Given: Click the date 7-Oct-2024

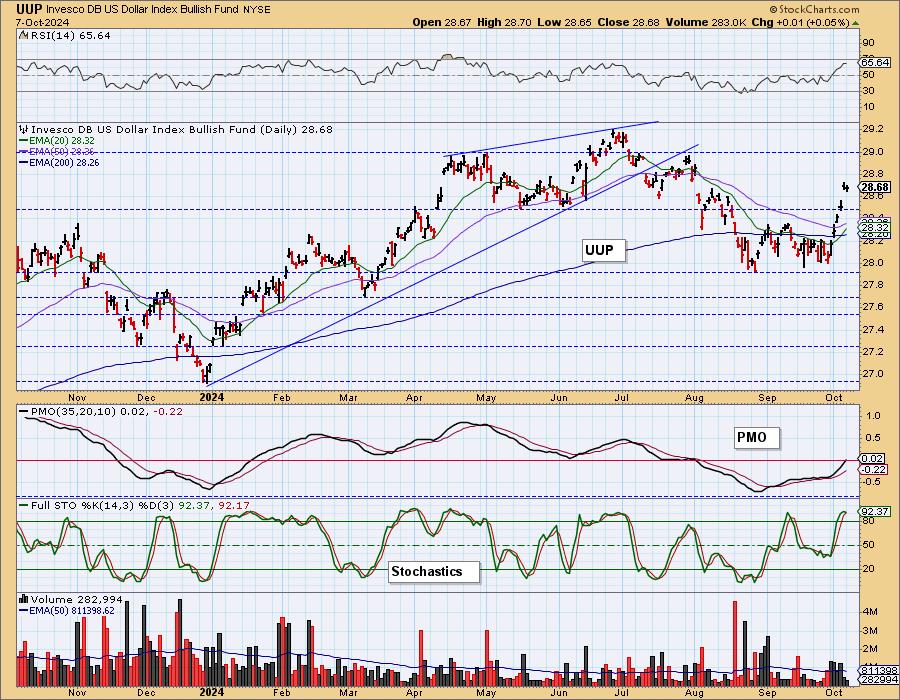Looking at the screenshot, I should click(43, 22).
